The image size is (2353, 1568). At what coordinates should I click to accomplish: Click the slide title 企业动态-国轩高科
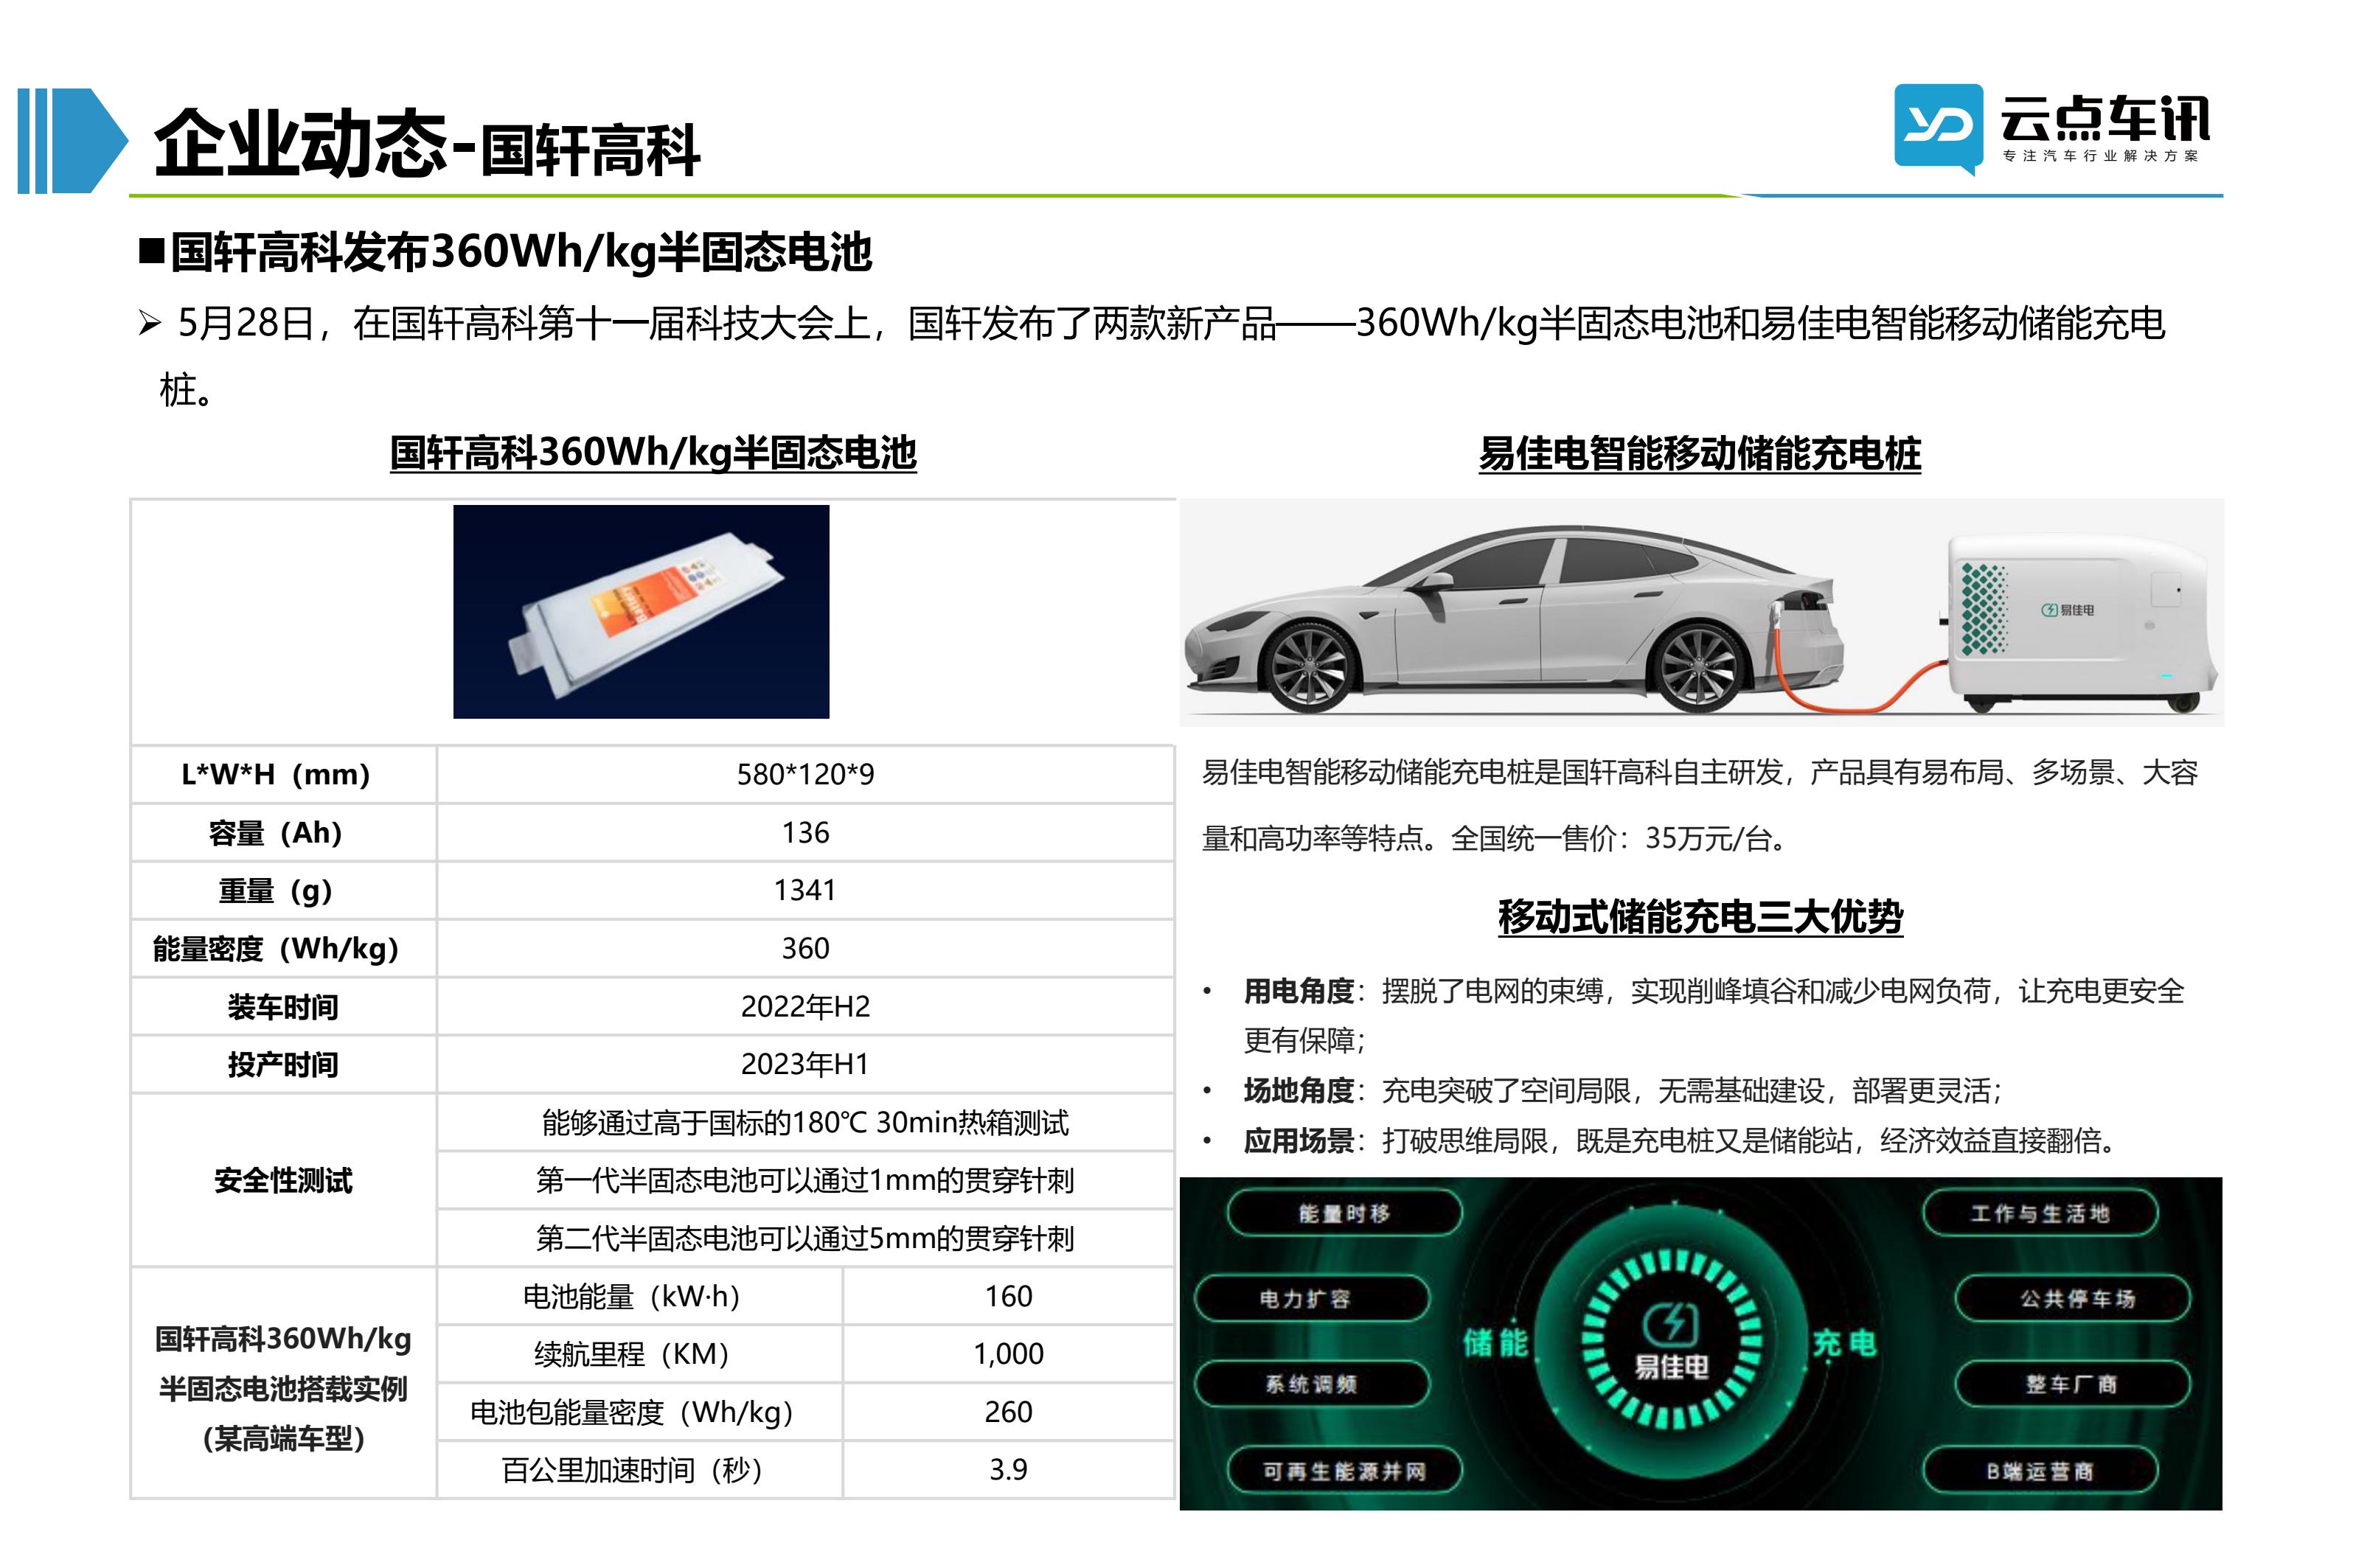click(427, 144)
